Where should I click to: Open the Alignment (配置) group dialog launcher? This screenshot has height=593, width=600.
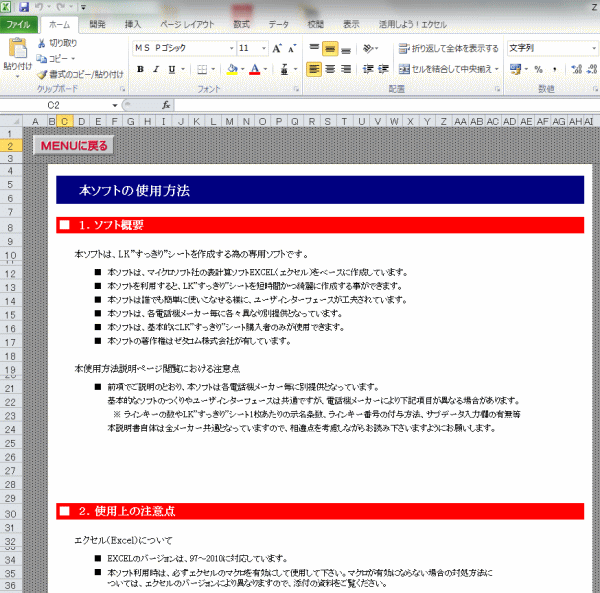pyautogui.click(x=497, y=89)
